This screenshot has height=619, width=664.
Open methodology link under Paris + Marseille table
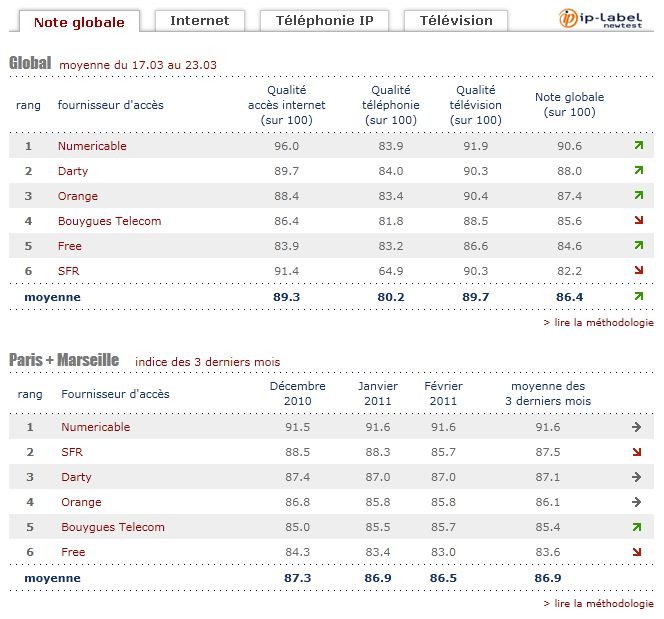point(598,604)
